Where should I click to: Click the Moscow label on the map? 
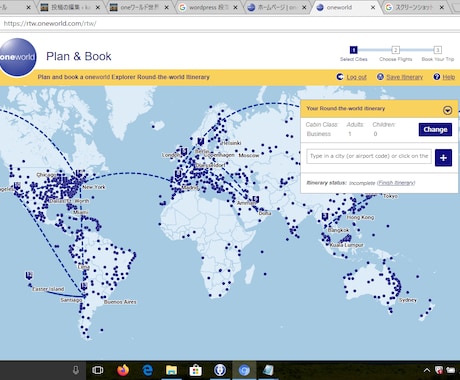click(248, 155)
